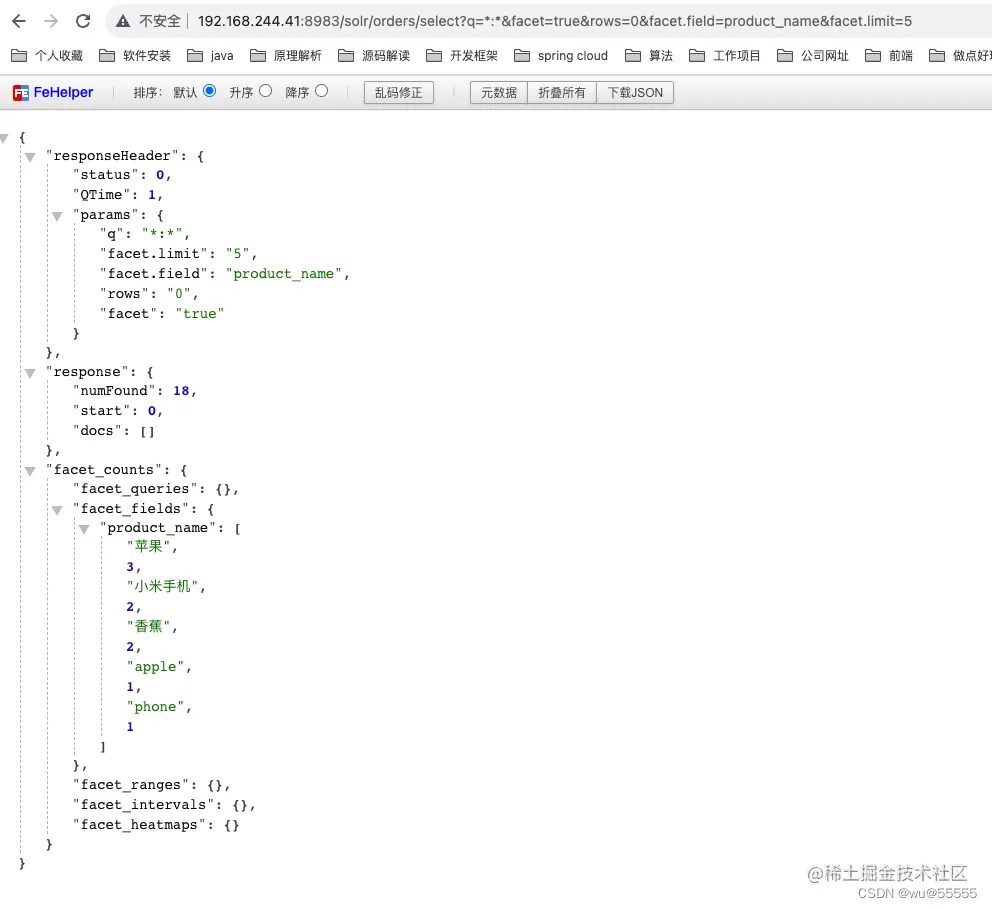The height and width of the screenshot is (908, 992).
Task: Click the "status" key
Action: tap(106, 175)
